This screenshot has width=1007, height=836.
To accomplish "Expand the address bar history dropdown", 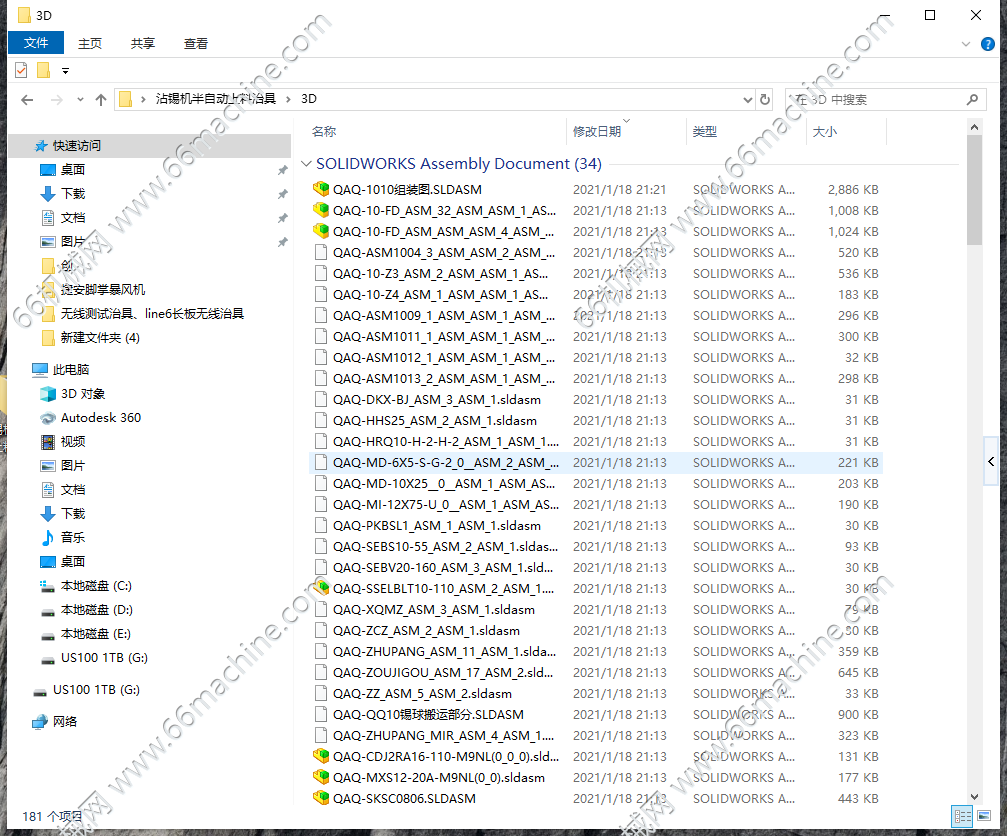I will [748, 100].
